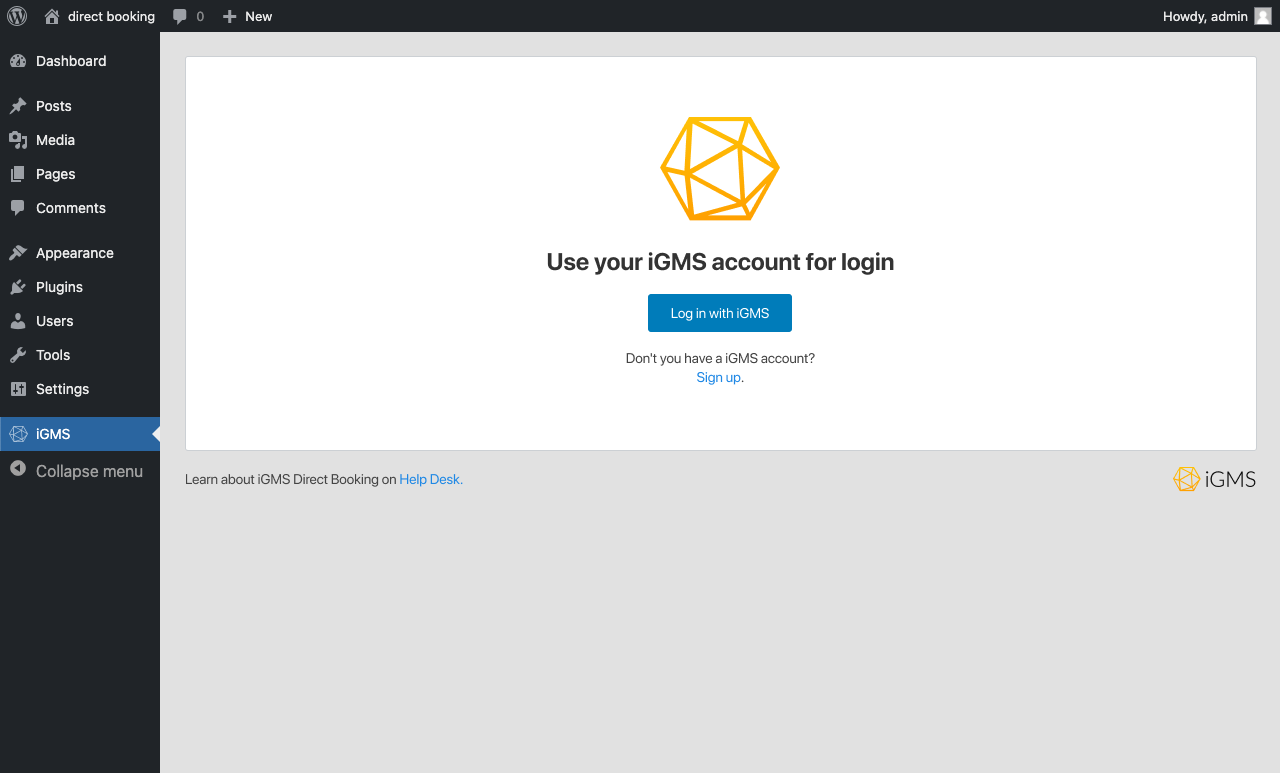Click the Pages icon in sidebar
The image size is (1280, 773).
point(18,174)
